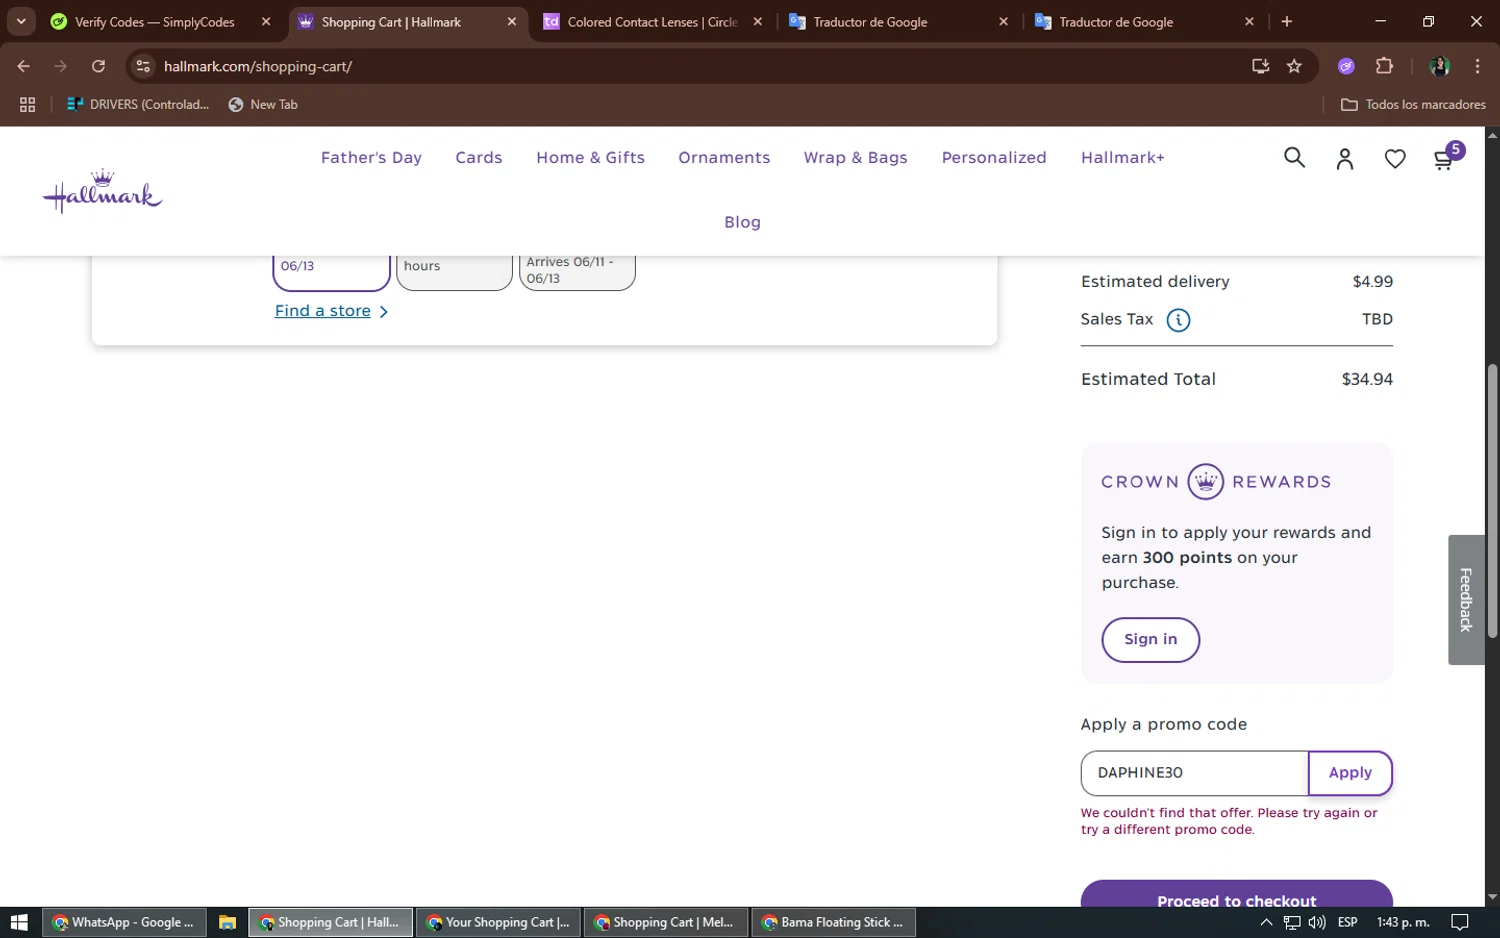
Task: Click the browser back arrow
Action: (23, 66)
